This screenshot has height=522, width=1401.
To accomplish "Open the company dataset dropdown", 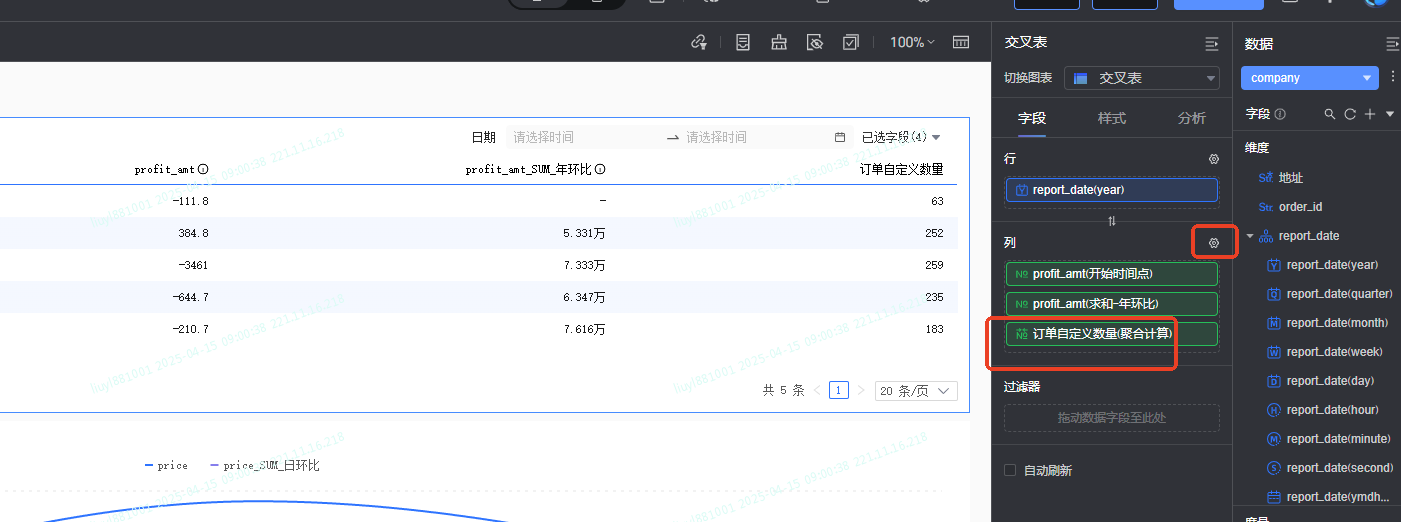I will click(x=1309, y=78).
